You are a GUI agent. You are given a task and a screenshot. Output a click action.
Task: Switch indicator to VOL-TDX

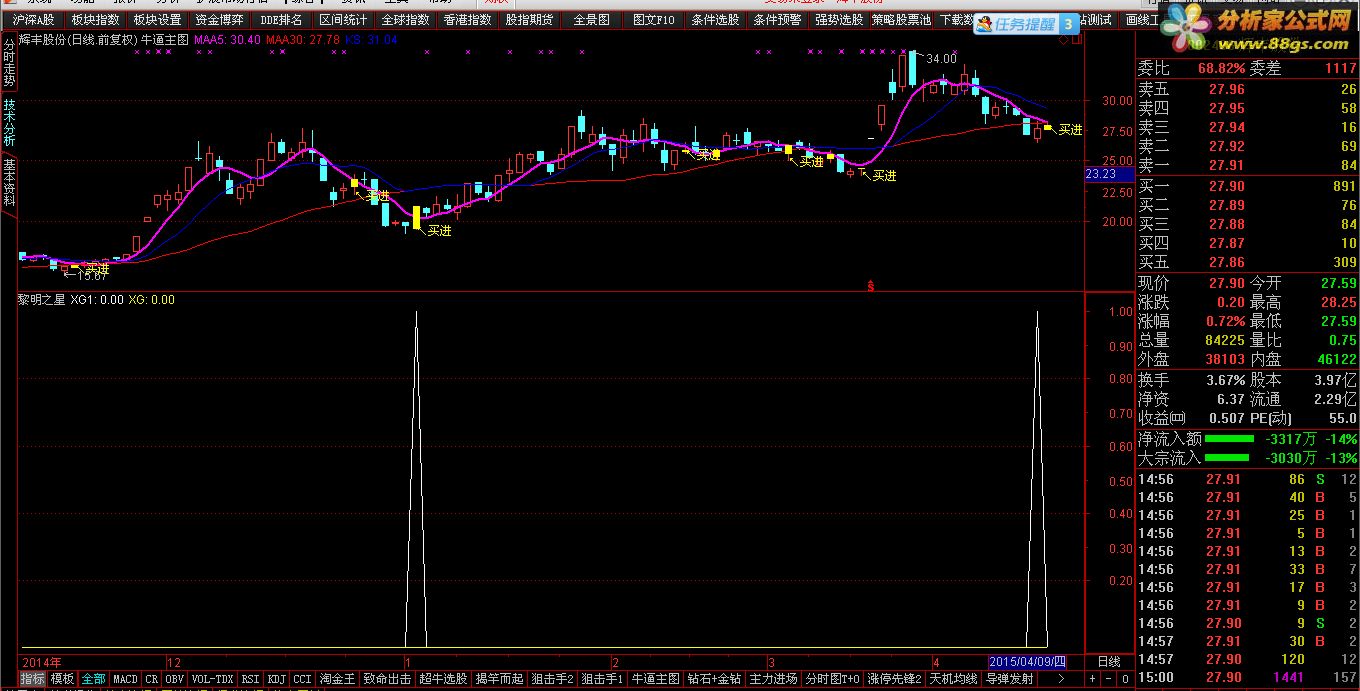tap(212, 679)
